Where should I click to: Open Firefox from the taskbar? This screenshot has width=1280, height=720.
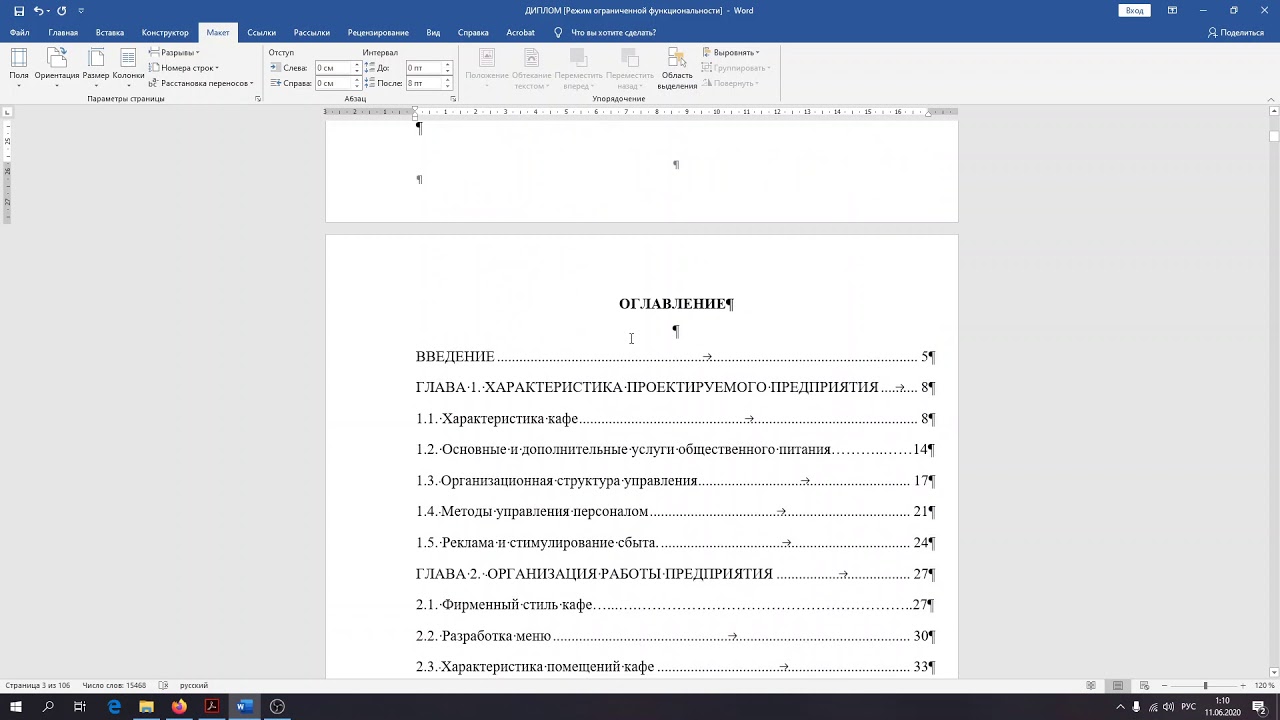point(179,707)
